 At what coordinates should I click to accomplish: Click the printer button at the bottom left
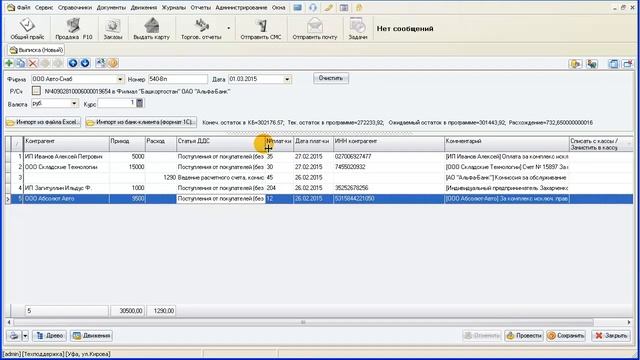pos(14,336)
